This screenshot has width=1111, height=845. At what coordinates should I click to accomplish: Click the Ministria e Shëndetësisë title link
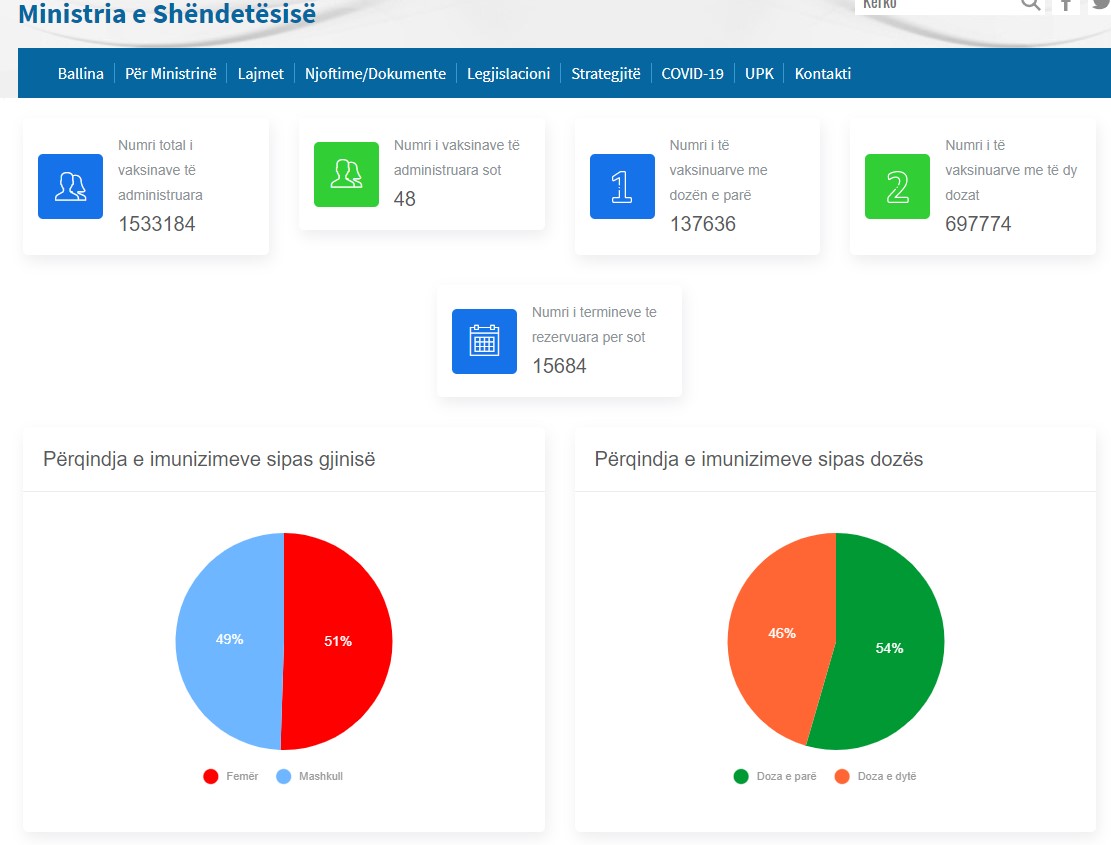tap(167, 14)
